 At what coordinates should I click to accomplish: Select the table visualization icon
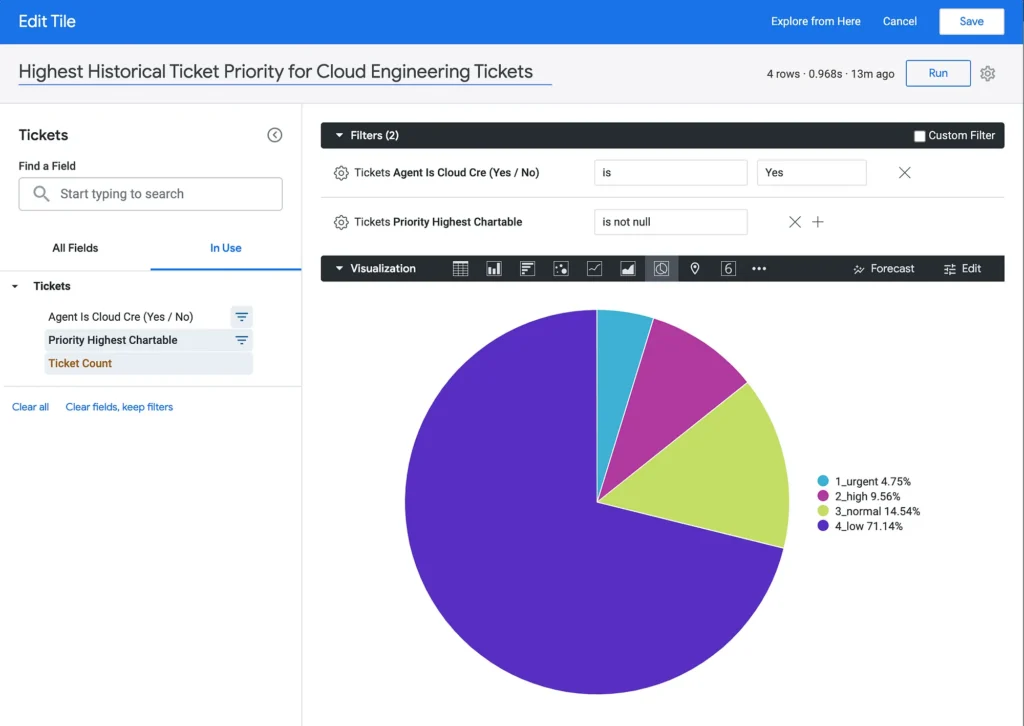[x=460, y=269]
